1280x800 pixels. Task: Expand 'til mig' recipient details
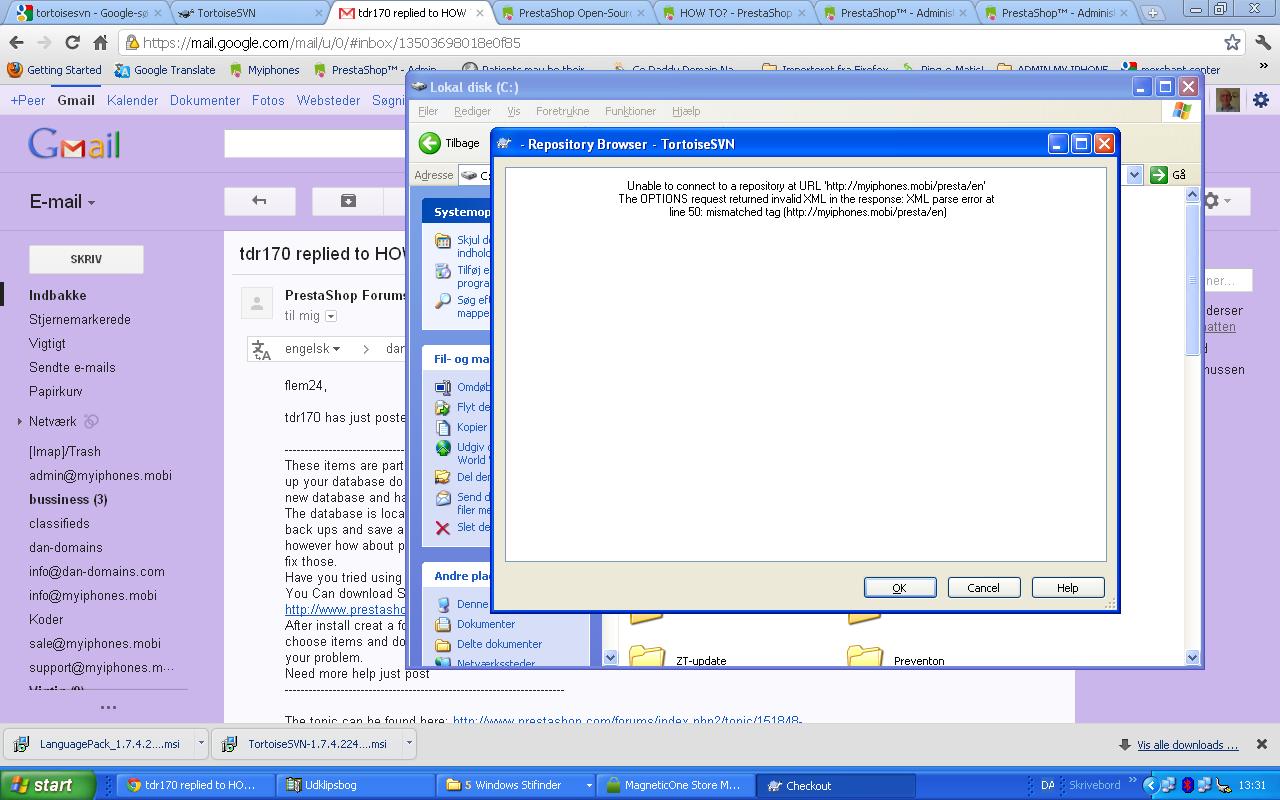click(331, 316)
